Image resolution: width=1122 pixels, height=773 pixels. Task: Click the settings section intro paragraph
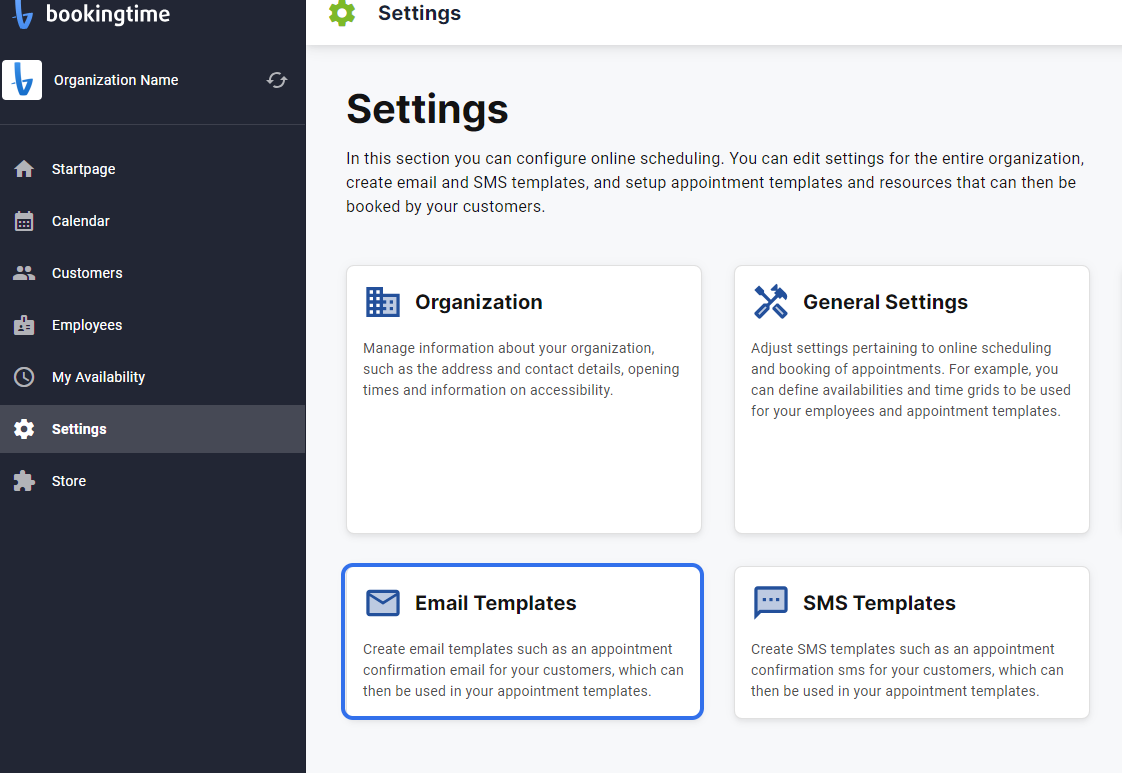click(715, 183)
